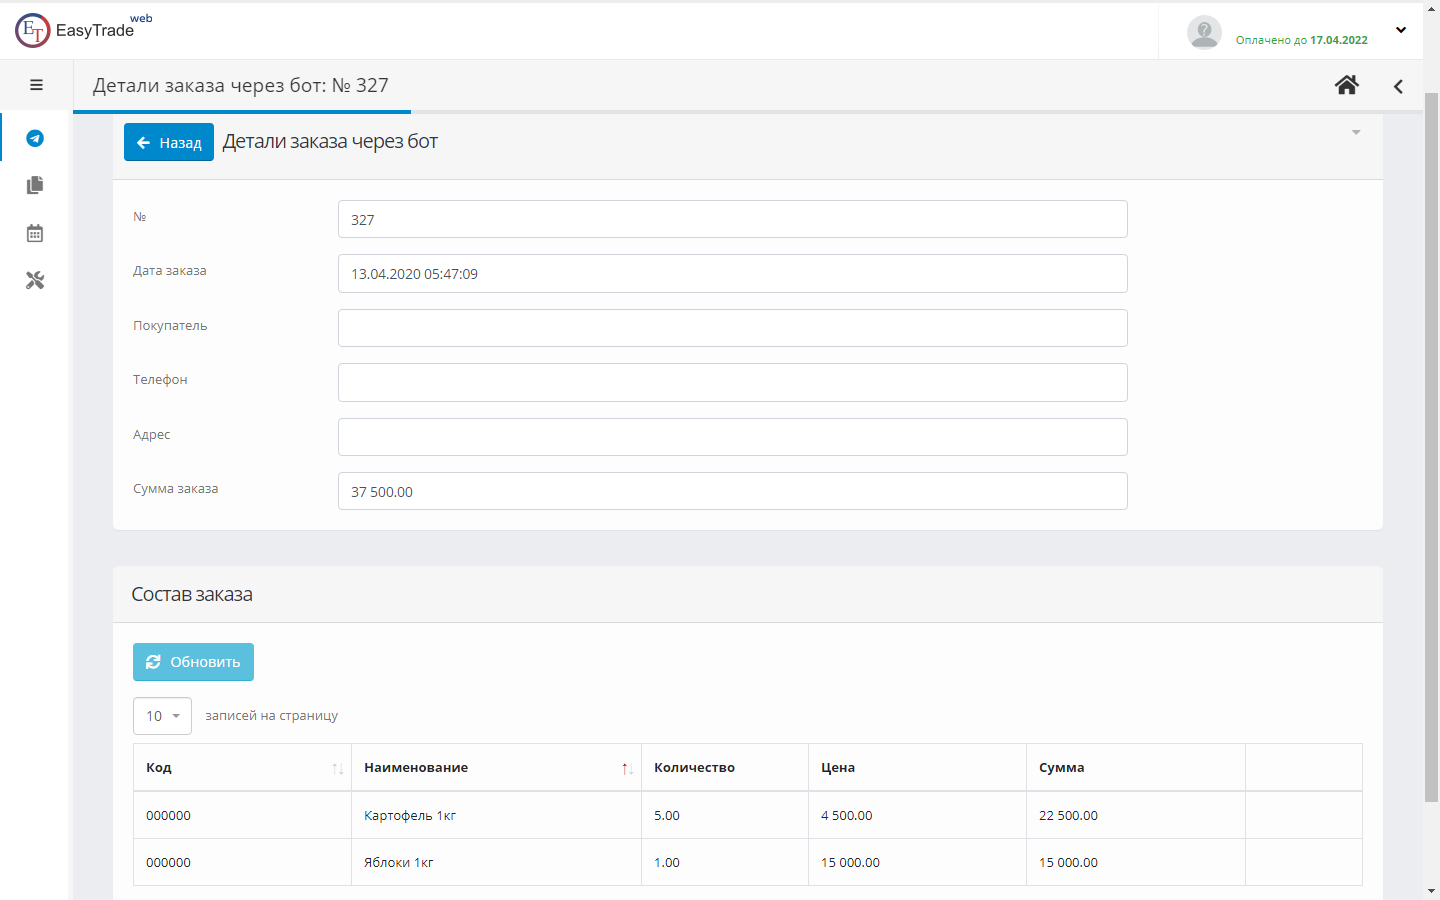Viewport: 1440px width, 900px height.
Task: Open the Telegram bot section in sidebar
Action: pos(35,138)
